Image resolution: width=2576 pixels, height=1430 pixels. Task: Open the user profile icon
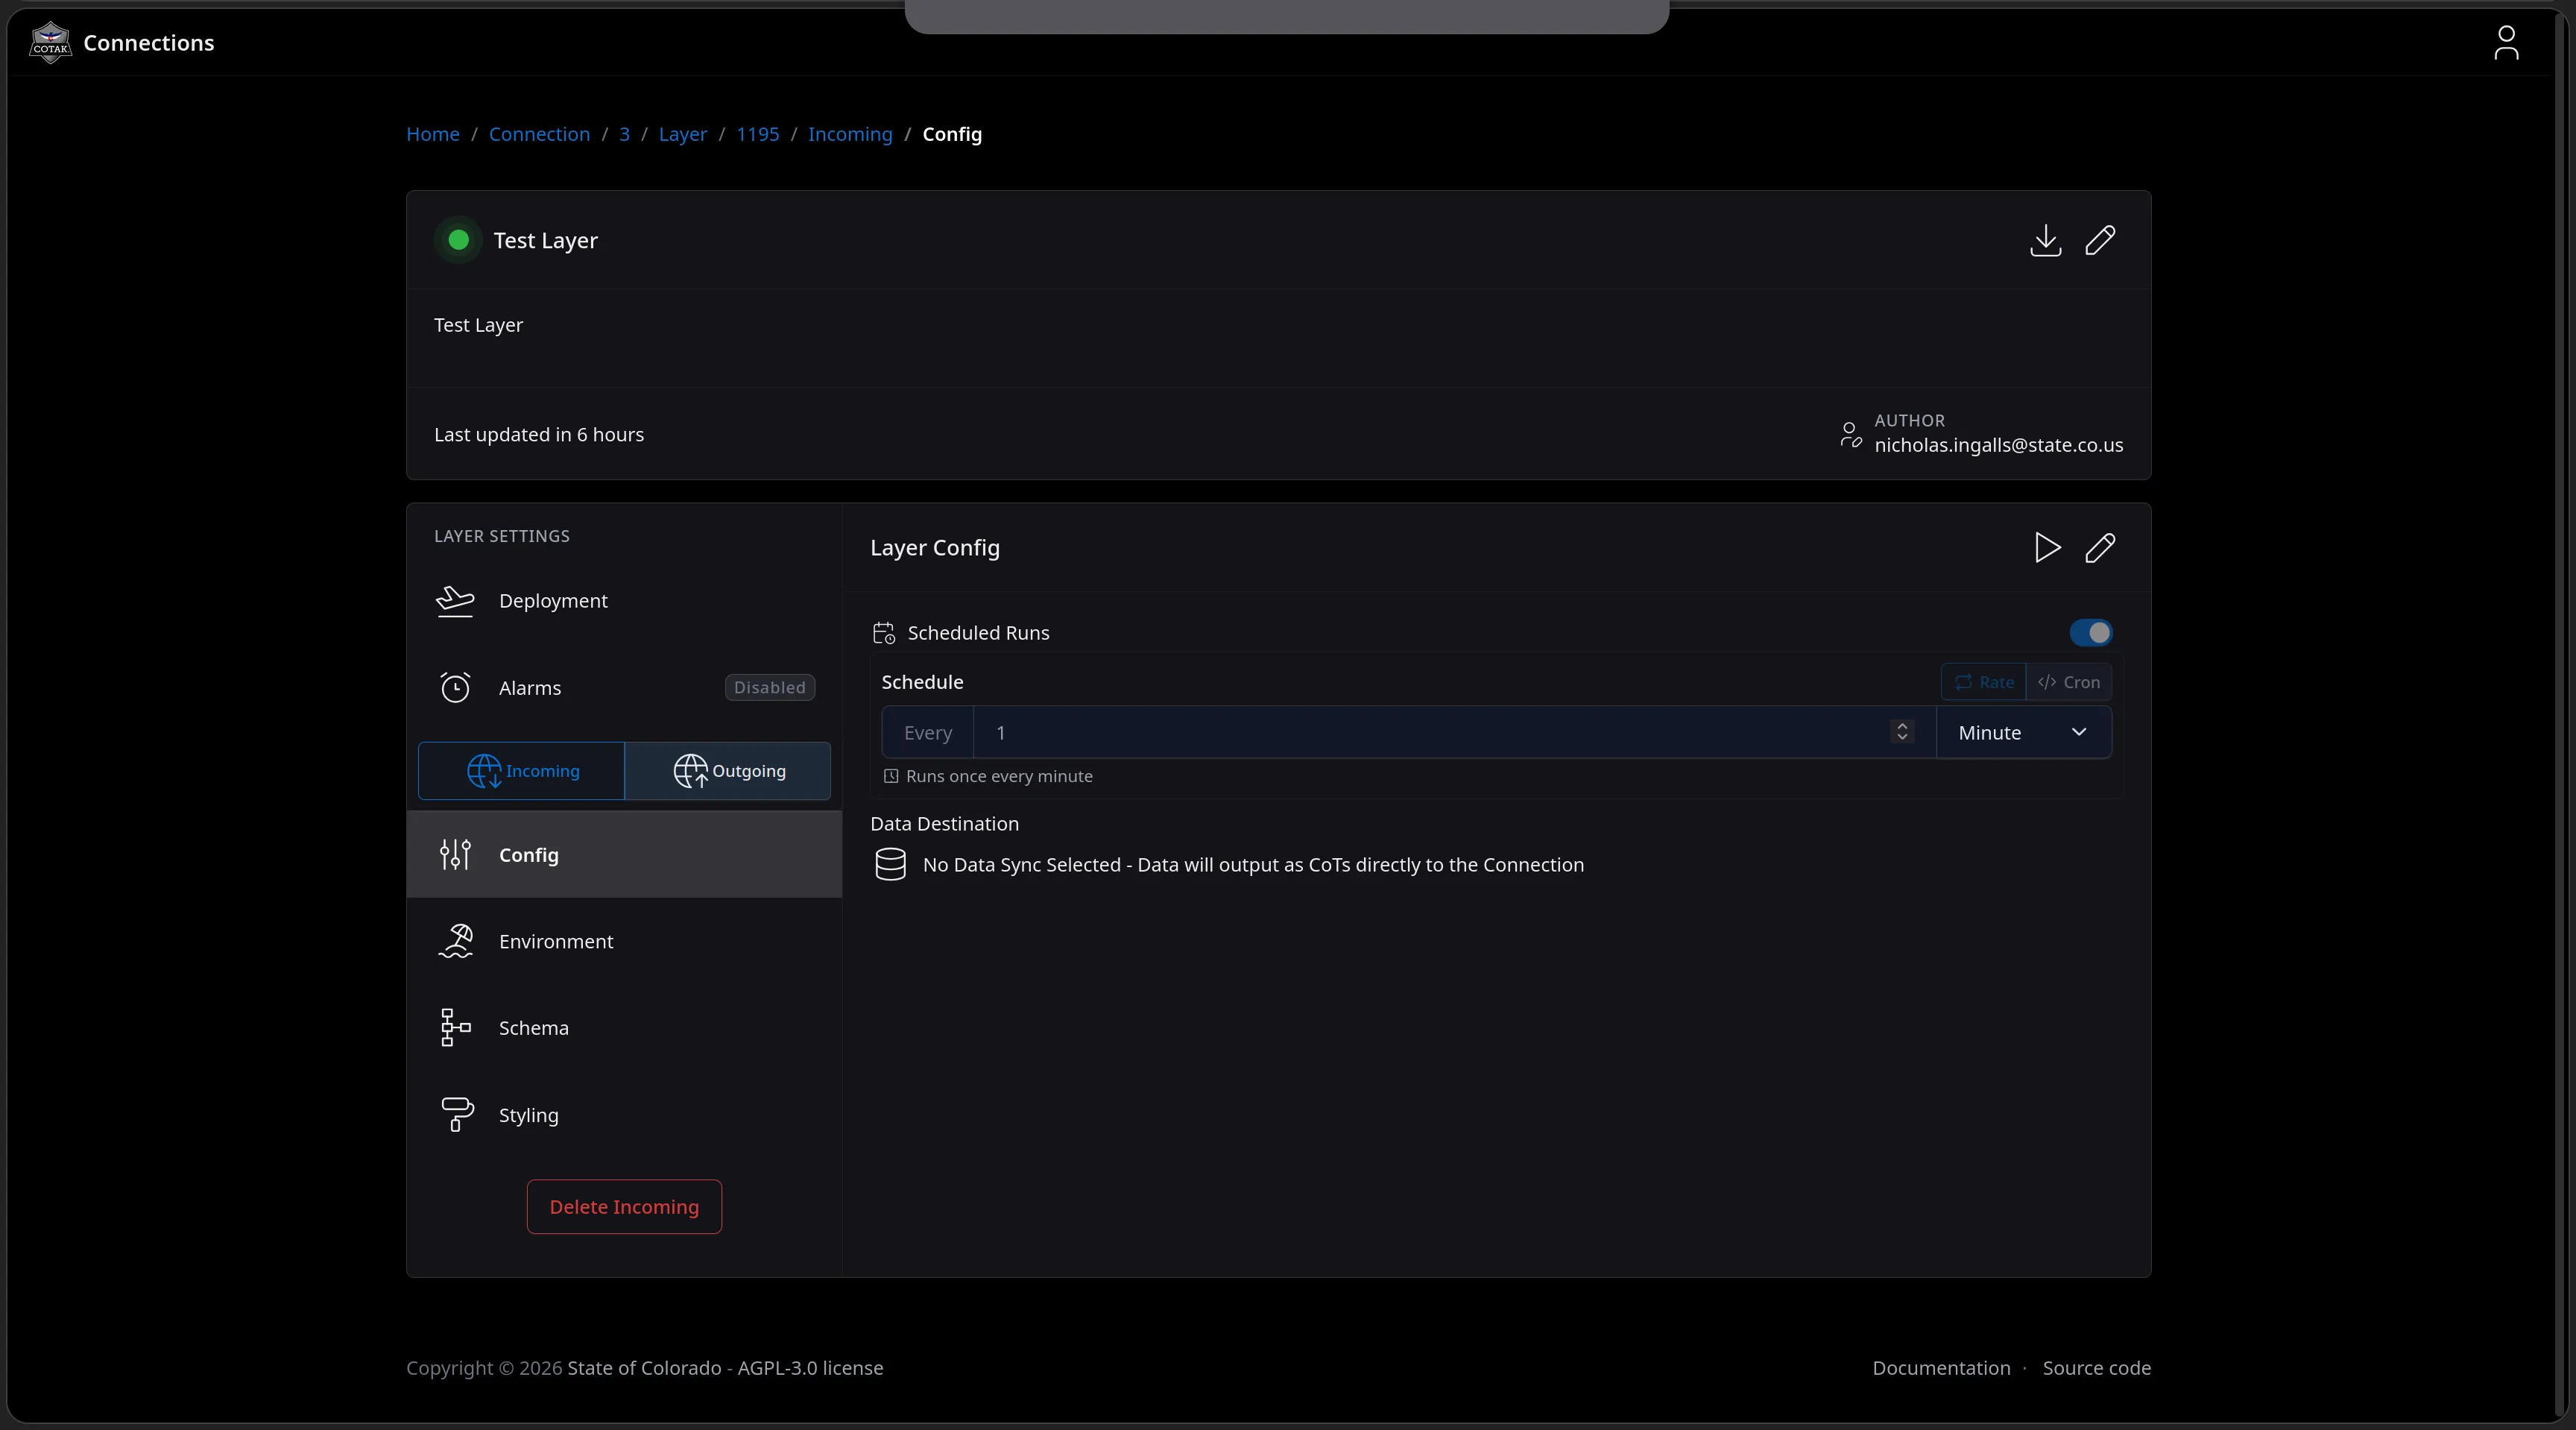pos(2506,43)
